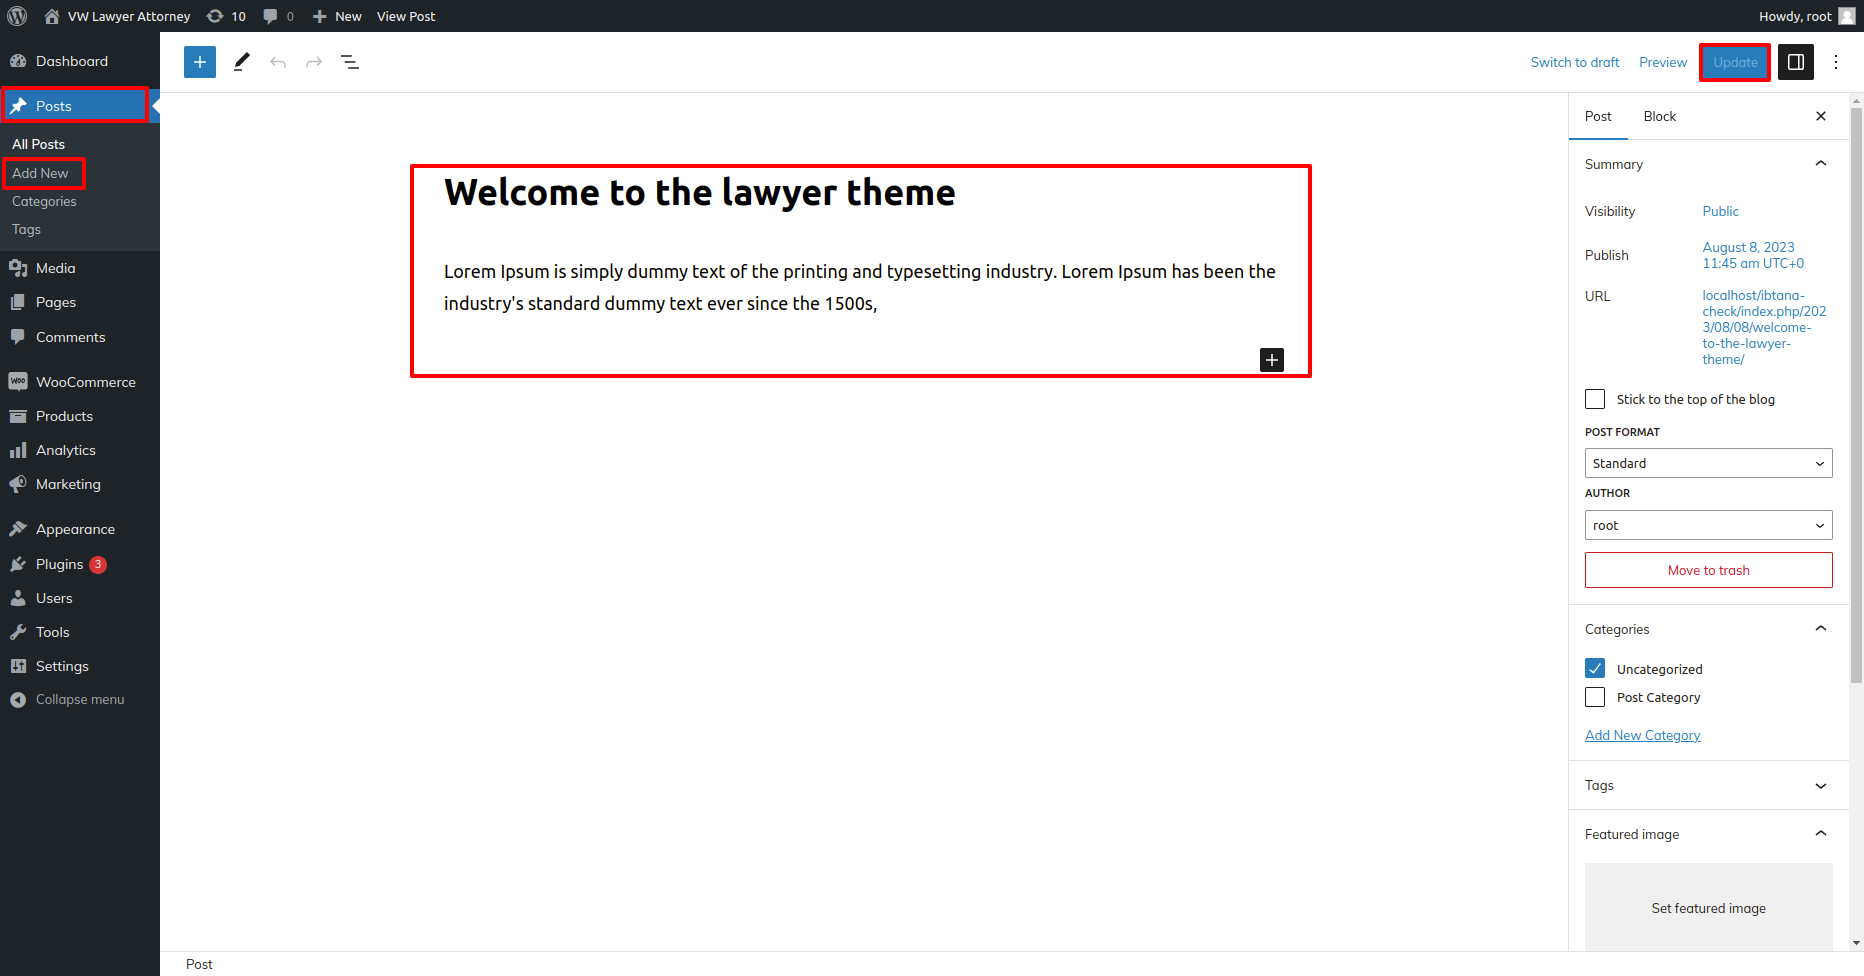Expand the Tags panel
Image resolution: width=1864 pixels, height=976 pixels.
pyautogui.click(x=1708, y=785)
